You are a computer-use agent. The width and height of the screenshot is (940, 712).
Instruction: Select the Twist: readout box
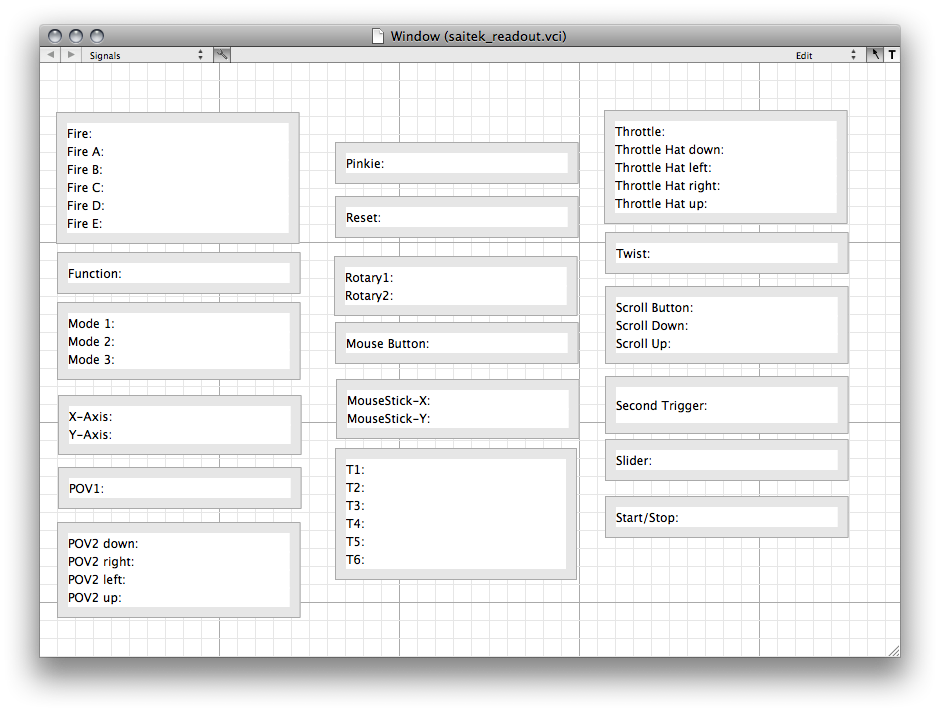727,254
